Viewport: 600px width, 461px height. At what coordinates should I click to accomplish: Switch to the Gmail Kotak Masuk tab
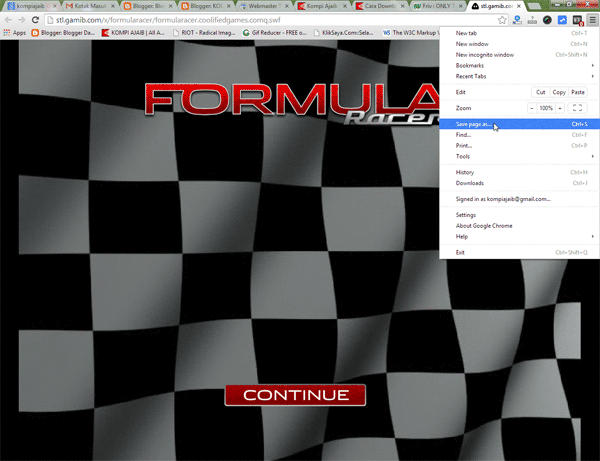90,6
